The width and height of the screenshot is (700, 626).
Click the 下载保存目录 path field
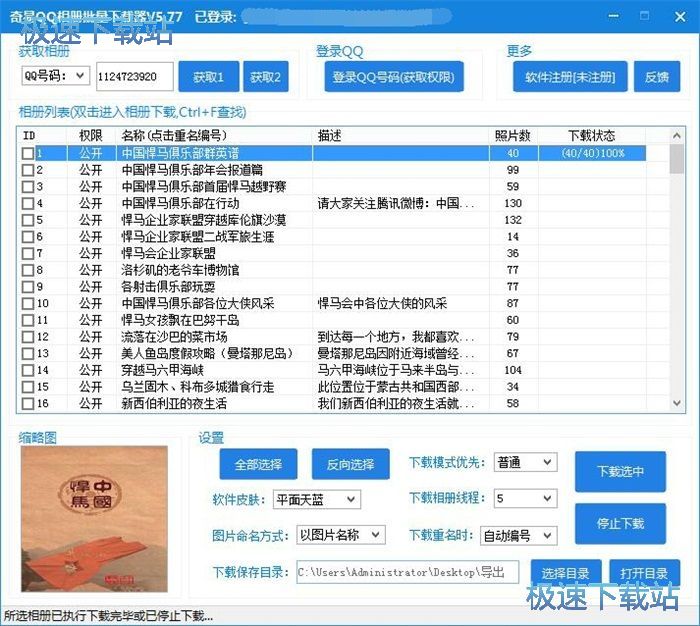point(408,572)
